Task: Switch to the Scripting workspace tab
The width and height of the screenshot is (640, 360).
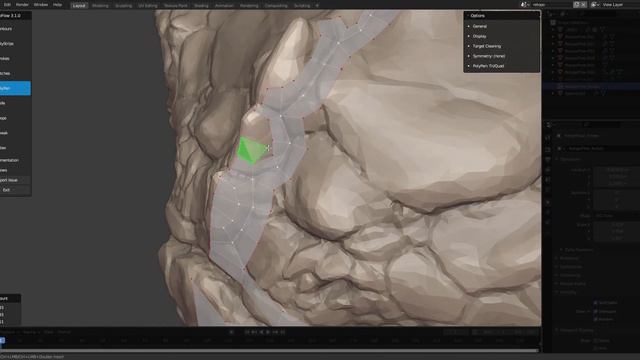Action: [302, 6]
